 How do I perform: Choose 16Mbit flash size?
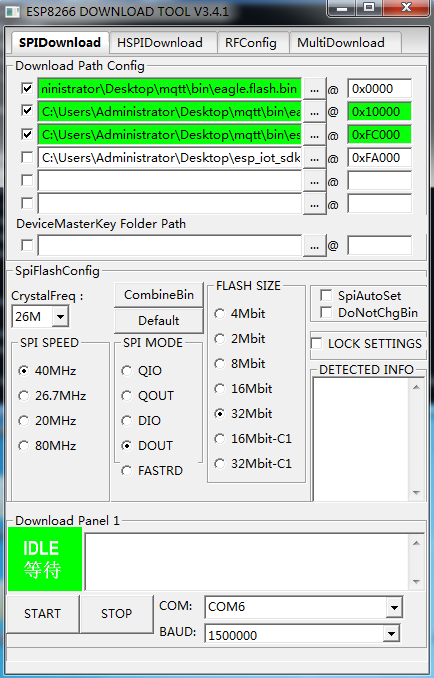(x=243, y=389)
